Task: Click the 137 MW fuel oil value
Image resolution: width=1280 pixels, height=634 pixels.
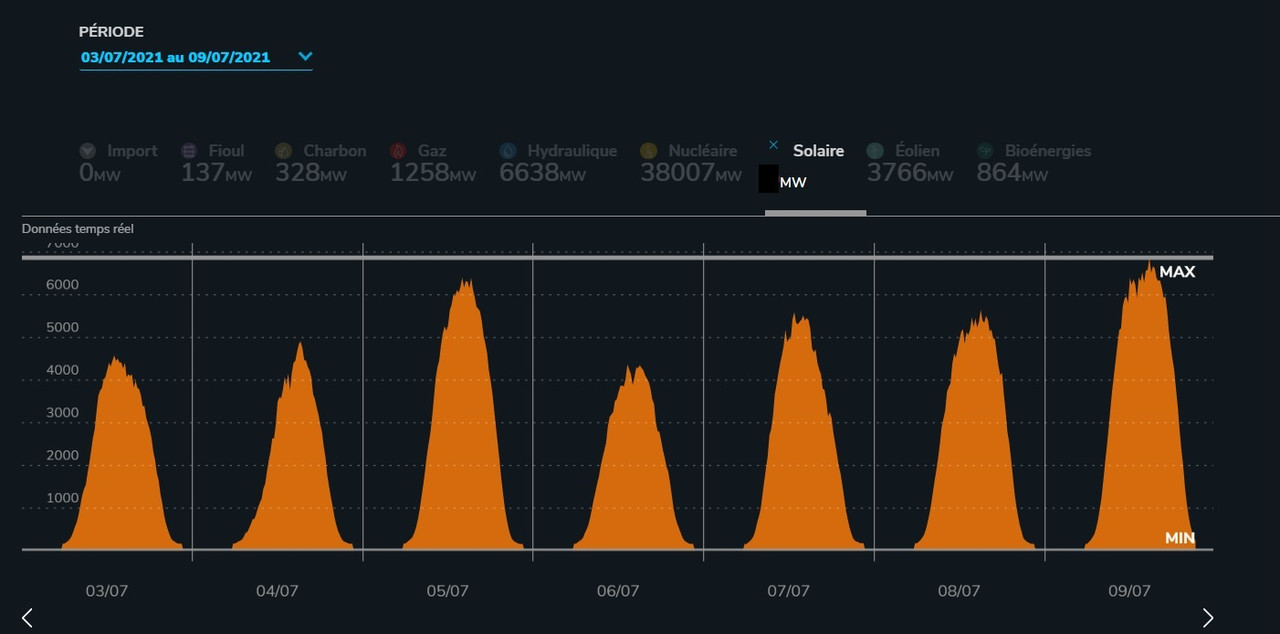Action: [x=216, y=173]
